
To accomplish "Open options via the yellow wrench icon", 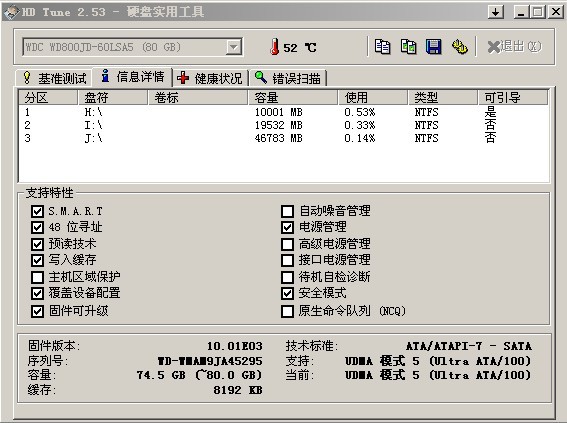I will point(460,47).
